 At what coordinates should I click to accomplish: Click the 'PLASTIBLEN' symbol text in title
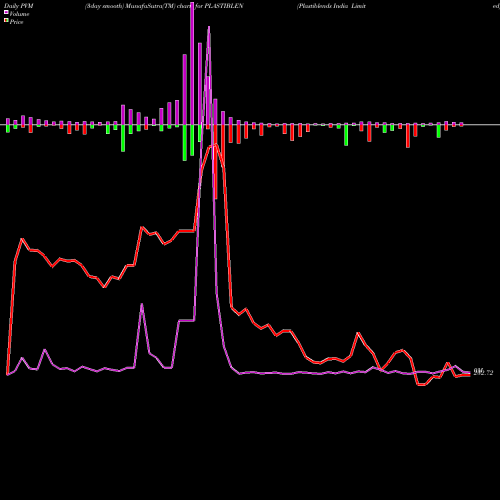click(x=224, y=6)
